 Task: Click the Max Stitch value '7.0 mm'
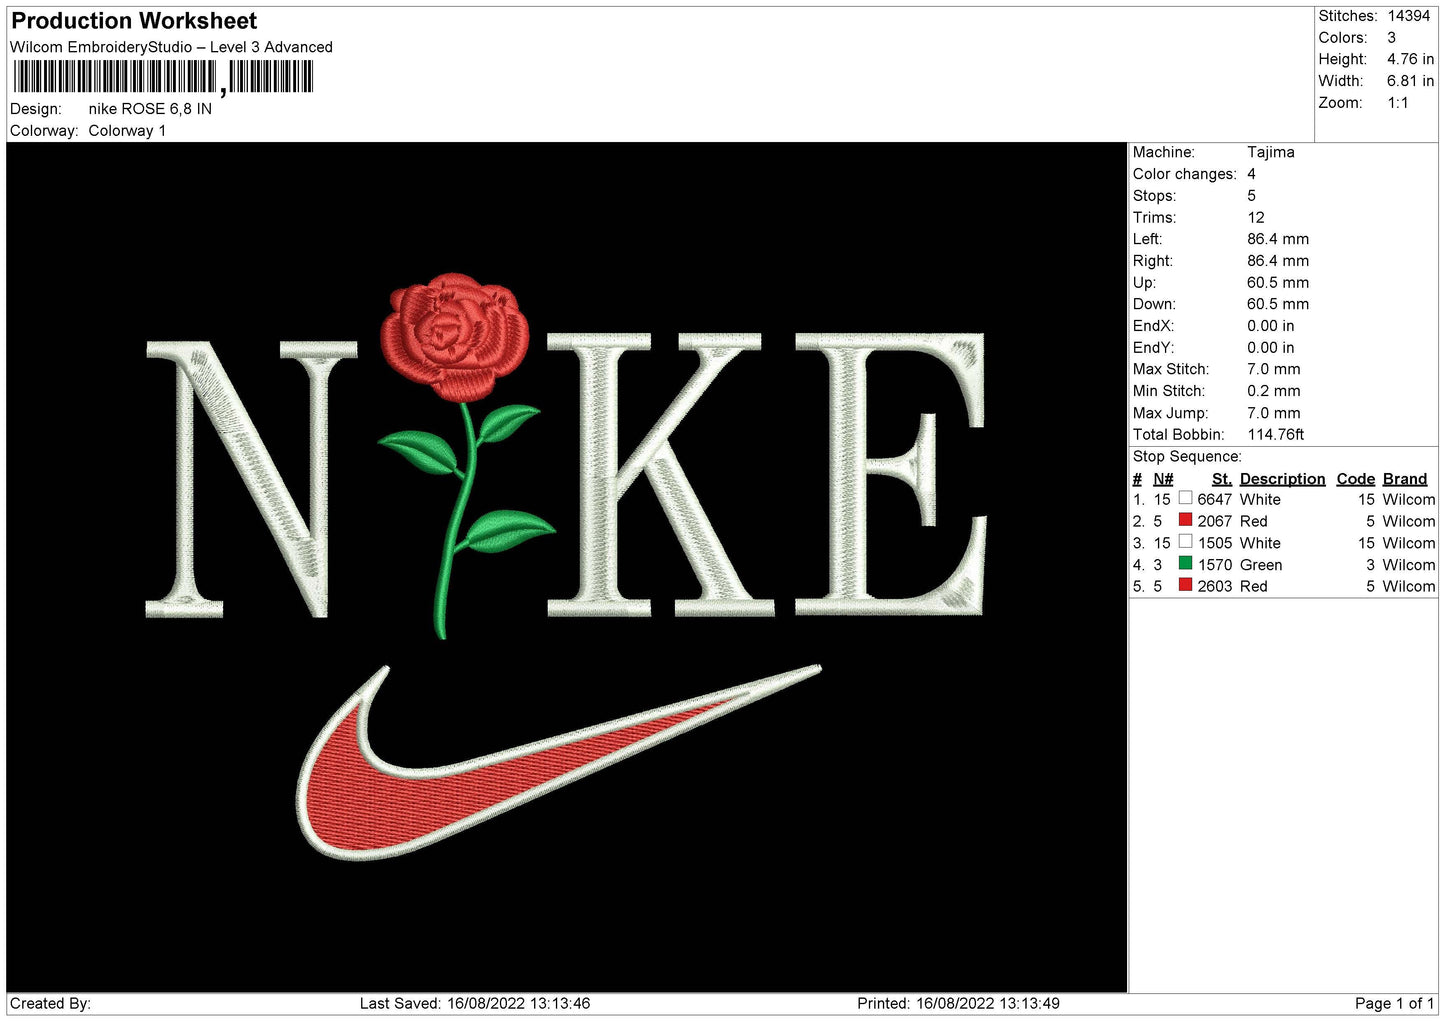tap(1274, 369)
